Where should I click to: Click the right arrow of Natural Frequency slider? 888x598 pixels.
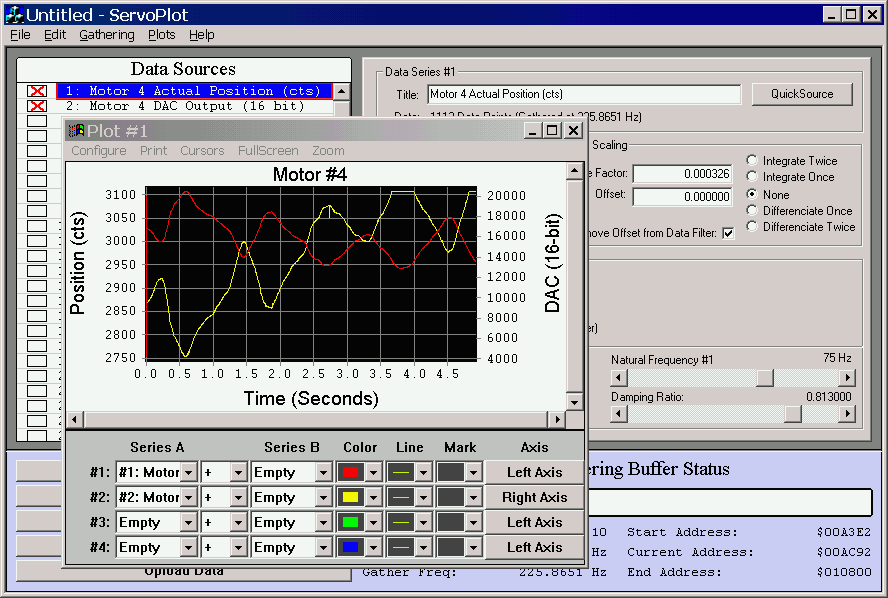click(847, 378)
